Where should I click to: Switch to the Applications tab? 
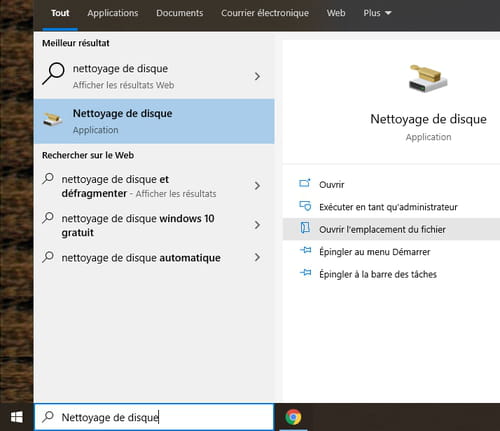[113, 13]
